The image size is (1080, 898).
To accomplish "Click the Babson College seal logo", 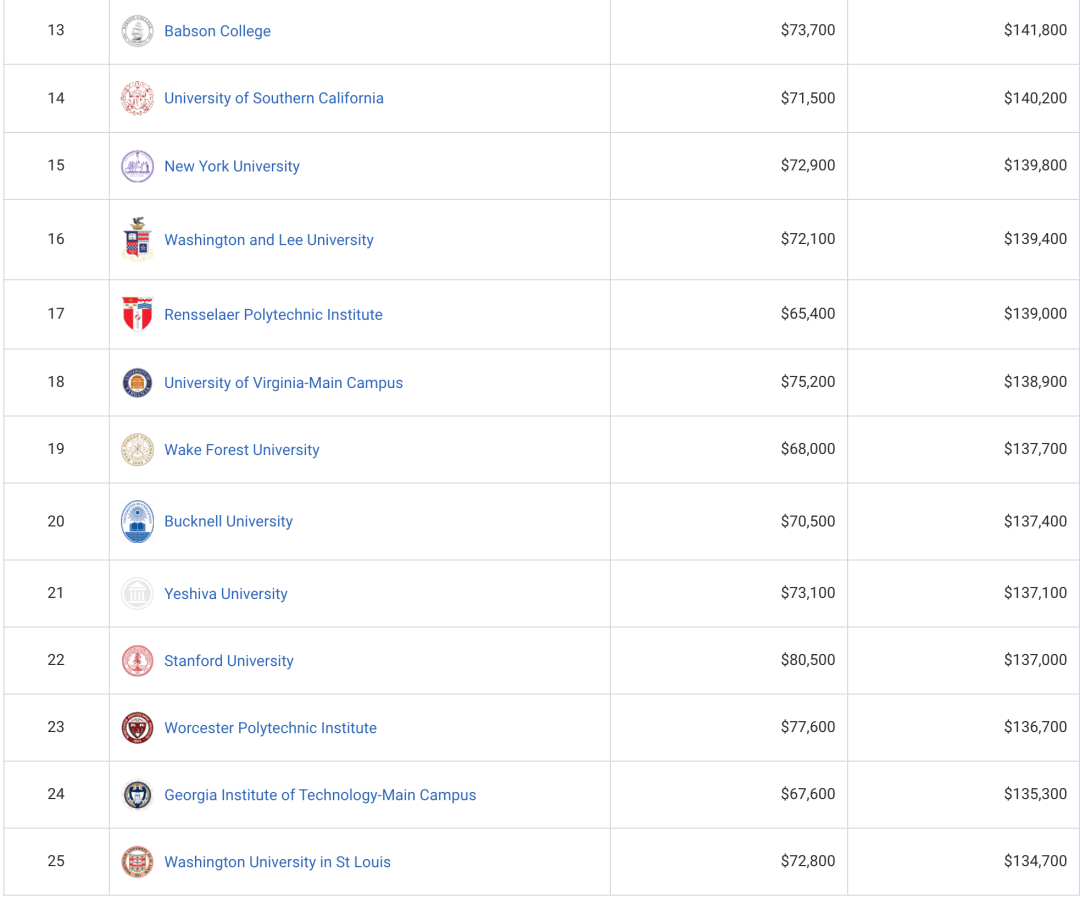I will pyautogui.click(x=137, y=31).
